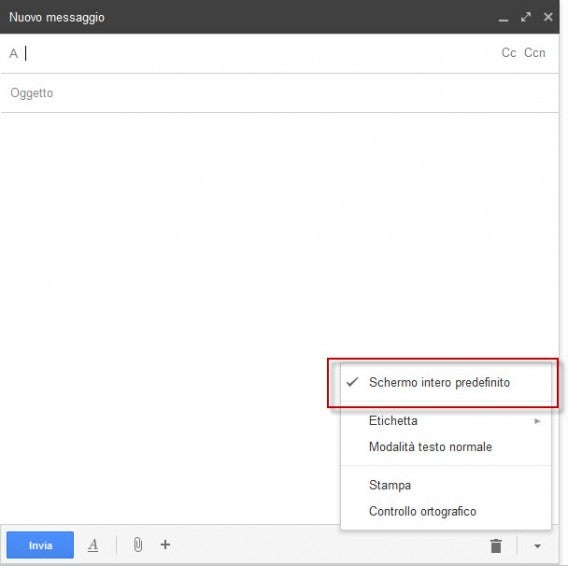Viewport: 568px width, 566px height.
Task: Attach a file with paperclip icon
Action: [x=138, y=545]
